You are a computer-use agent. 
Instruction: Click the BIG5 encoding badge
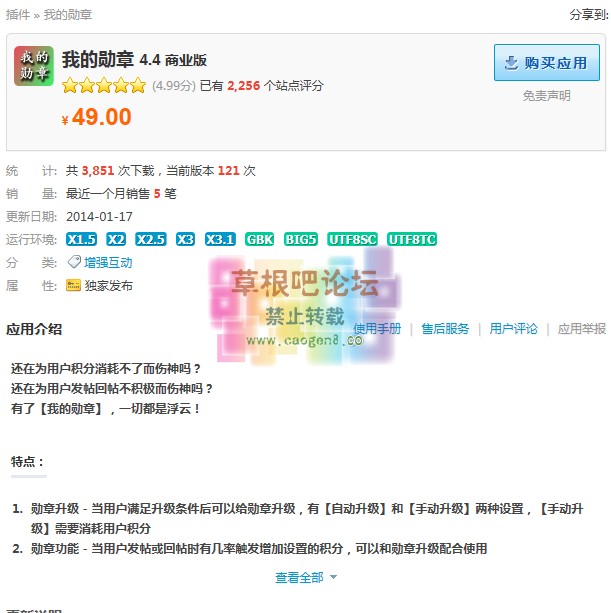[x=301, y=239]
